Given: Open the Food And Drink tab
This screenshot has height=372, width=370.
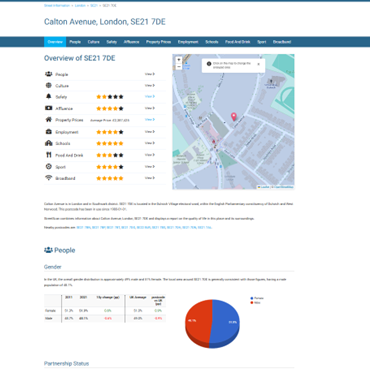Looking at the screenshot, I should coord(238,42).
